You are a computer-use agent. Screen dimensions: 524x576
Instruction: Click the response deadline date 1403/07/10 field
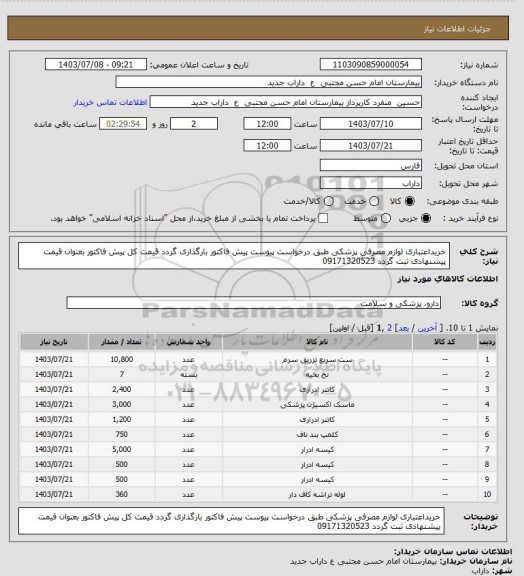370,124
